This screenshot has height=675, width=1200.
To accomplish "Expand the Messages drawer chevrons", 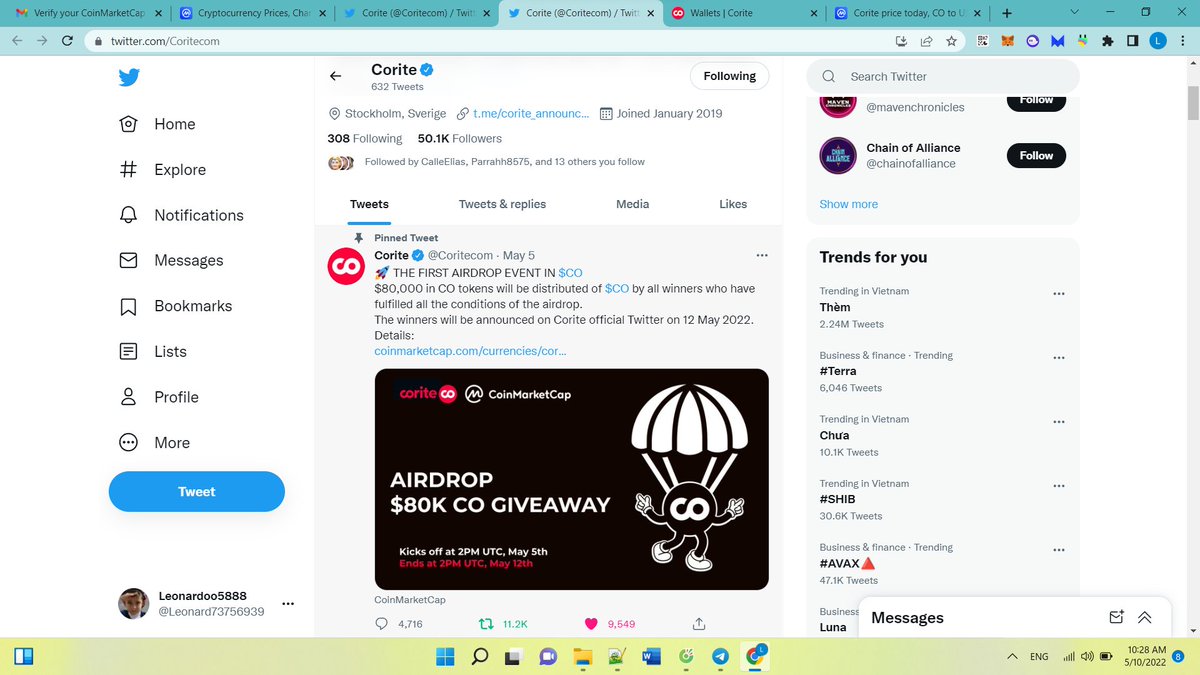I will click(x=1145, y=617).
